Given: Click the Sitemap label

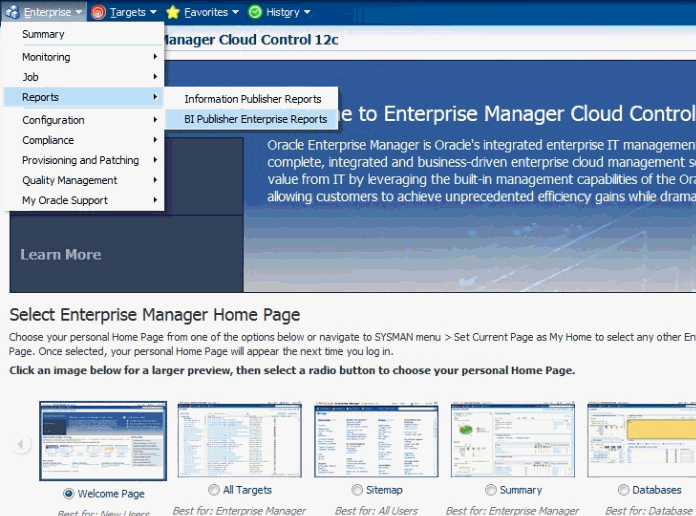Looking at the screenshot, I should coord(384,490).
